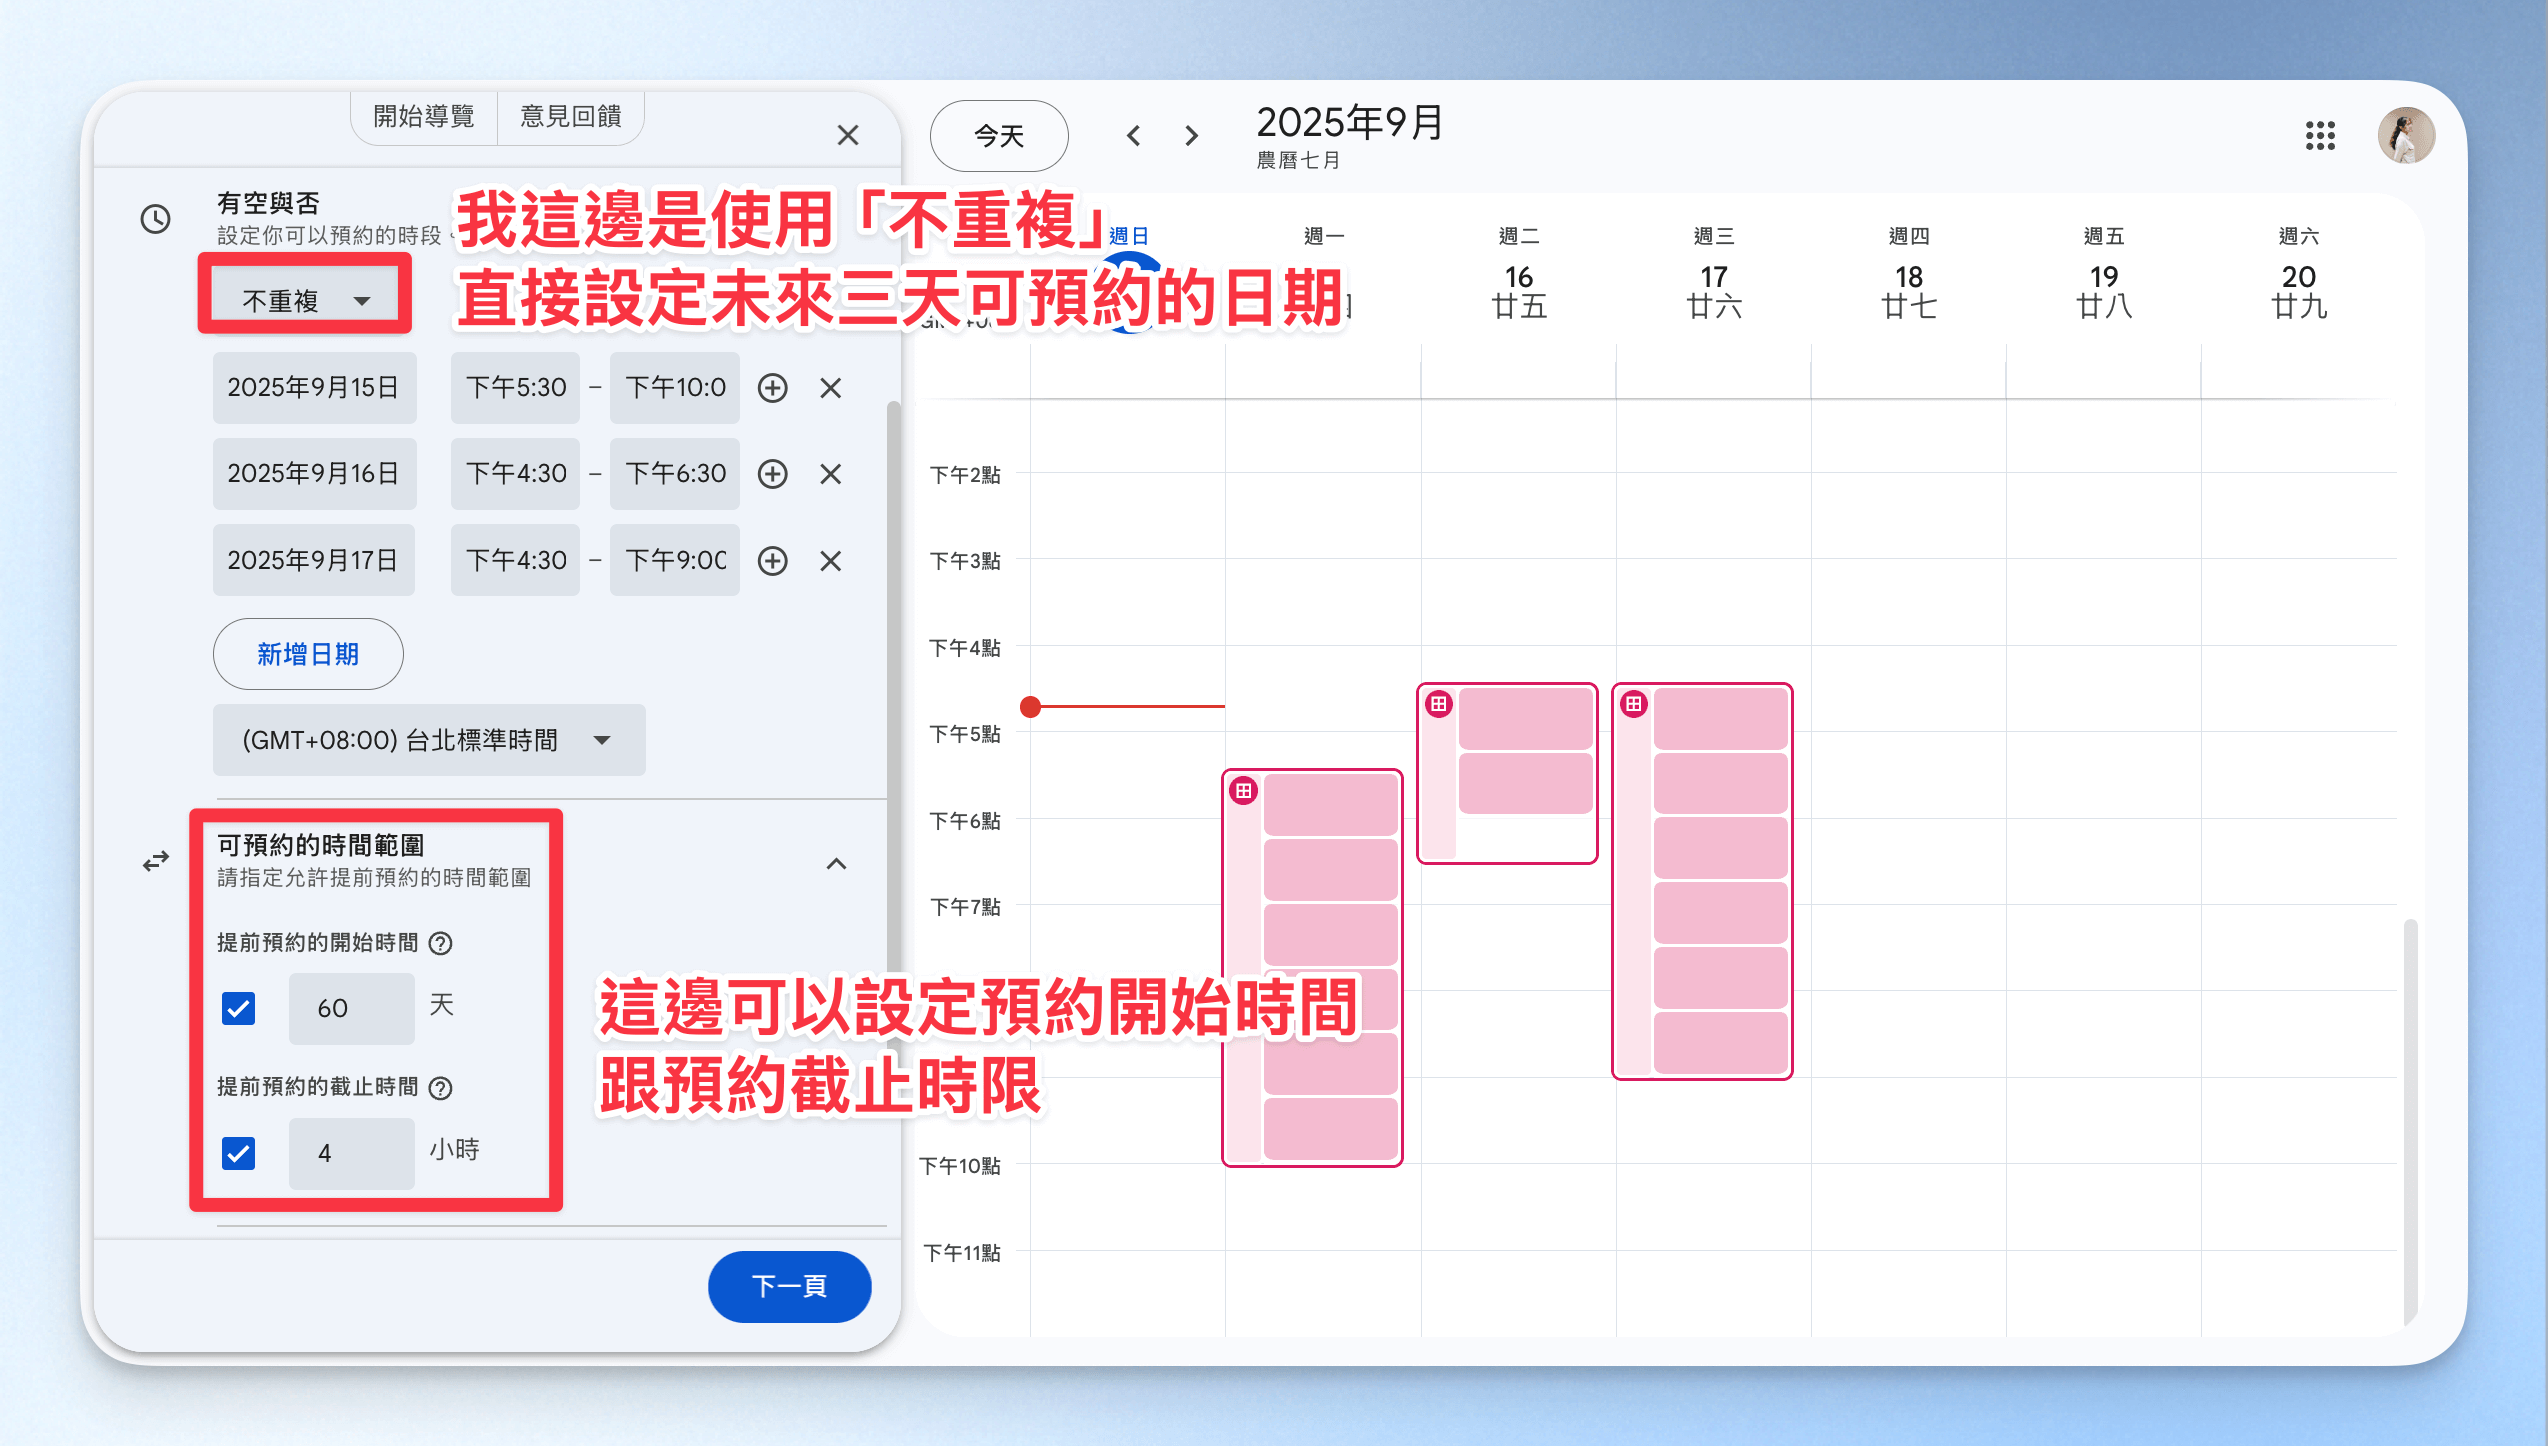2548x1446 pixels.
Task: Collapse the 可預約的時間範圍 section
Action: tap(836, 863)
